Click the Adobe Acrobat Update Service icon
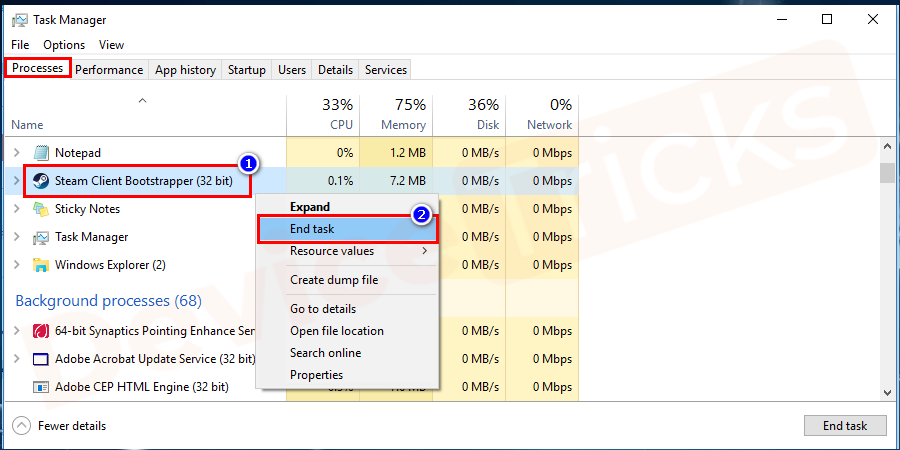The height and width of the screenshot is (450, 900). coord(42,359)
